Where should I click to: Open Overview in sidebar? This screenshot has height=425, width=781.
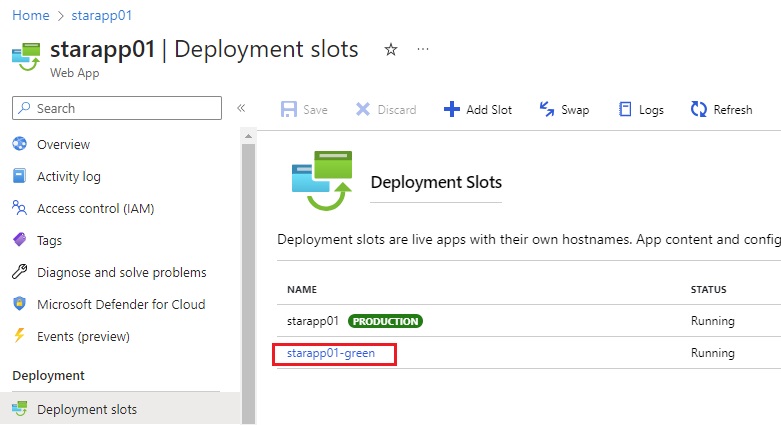[63, 144]
